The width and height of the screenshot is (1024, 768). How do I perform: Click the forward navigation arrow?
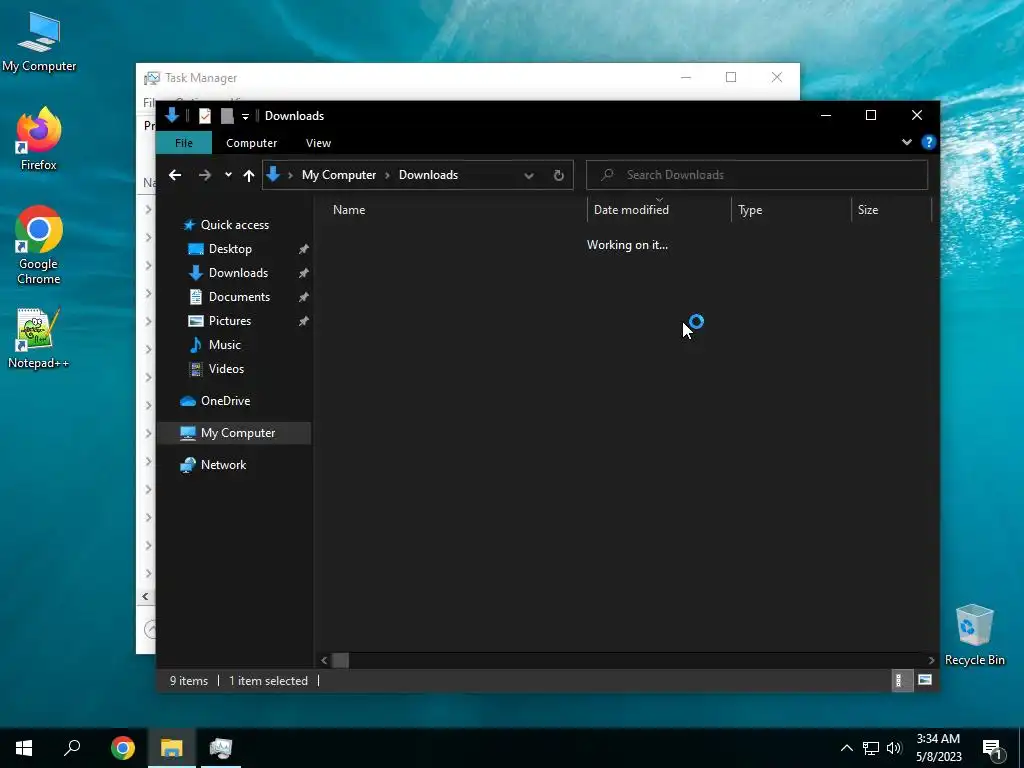(x=204, y=174)
